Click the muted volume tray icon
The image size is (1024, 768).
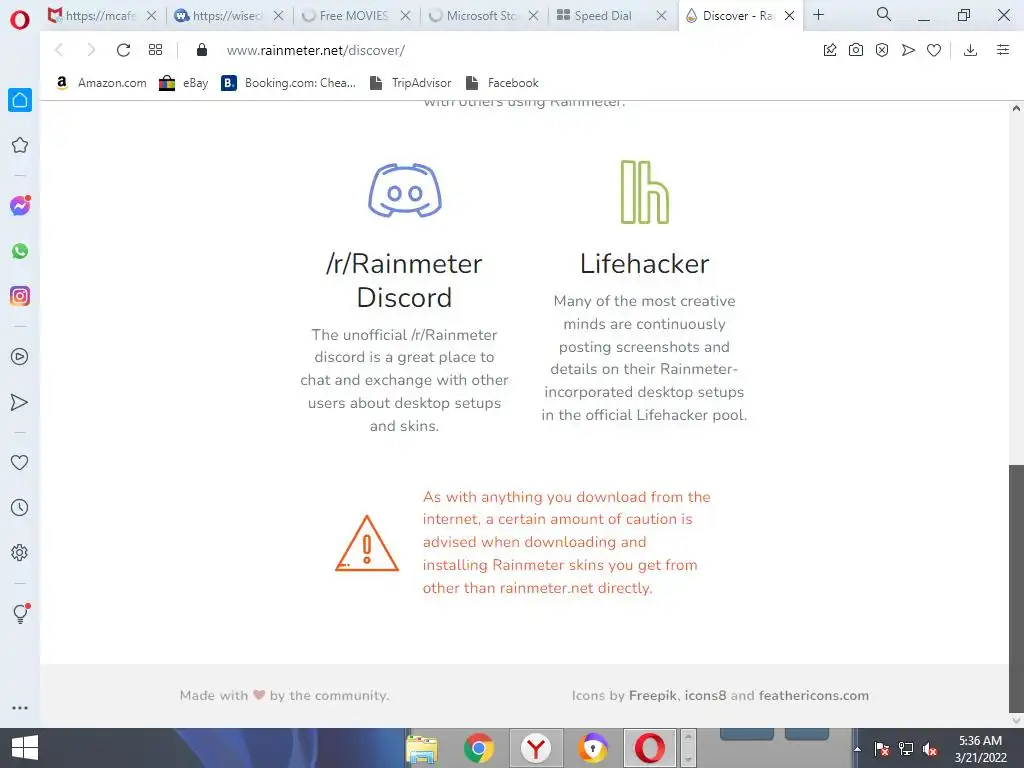[930, 750]
